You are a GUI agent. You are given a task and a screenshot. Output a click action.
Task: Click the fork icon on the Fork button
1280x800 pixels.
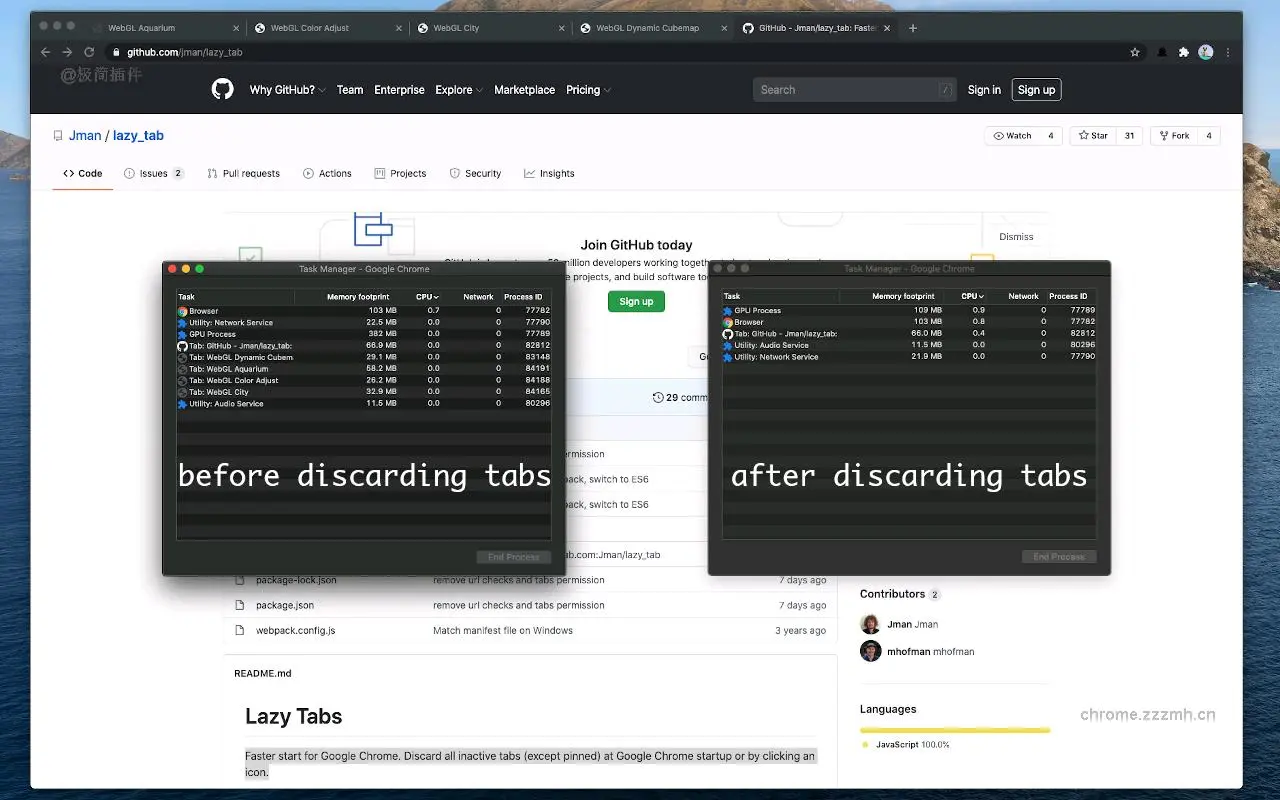click(1164, 135)
